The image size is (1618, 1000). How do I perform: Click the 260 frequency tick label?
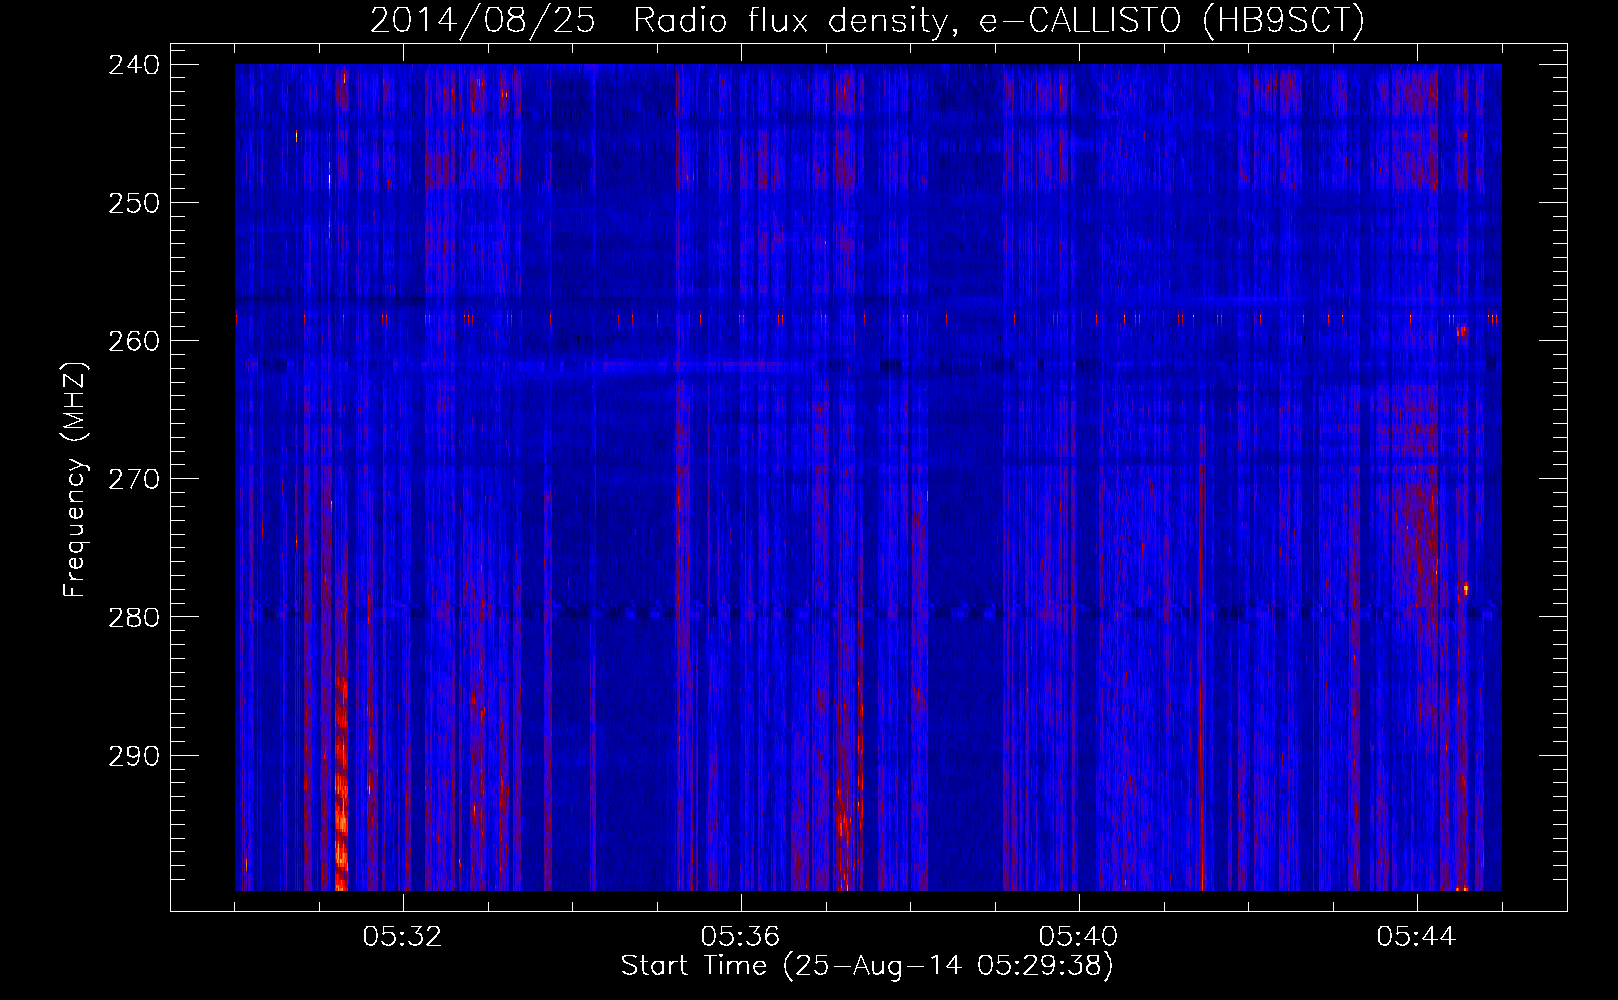coord(133,341)
